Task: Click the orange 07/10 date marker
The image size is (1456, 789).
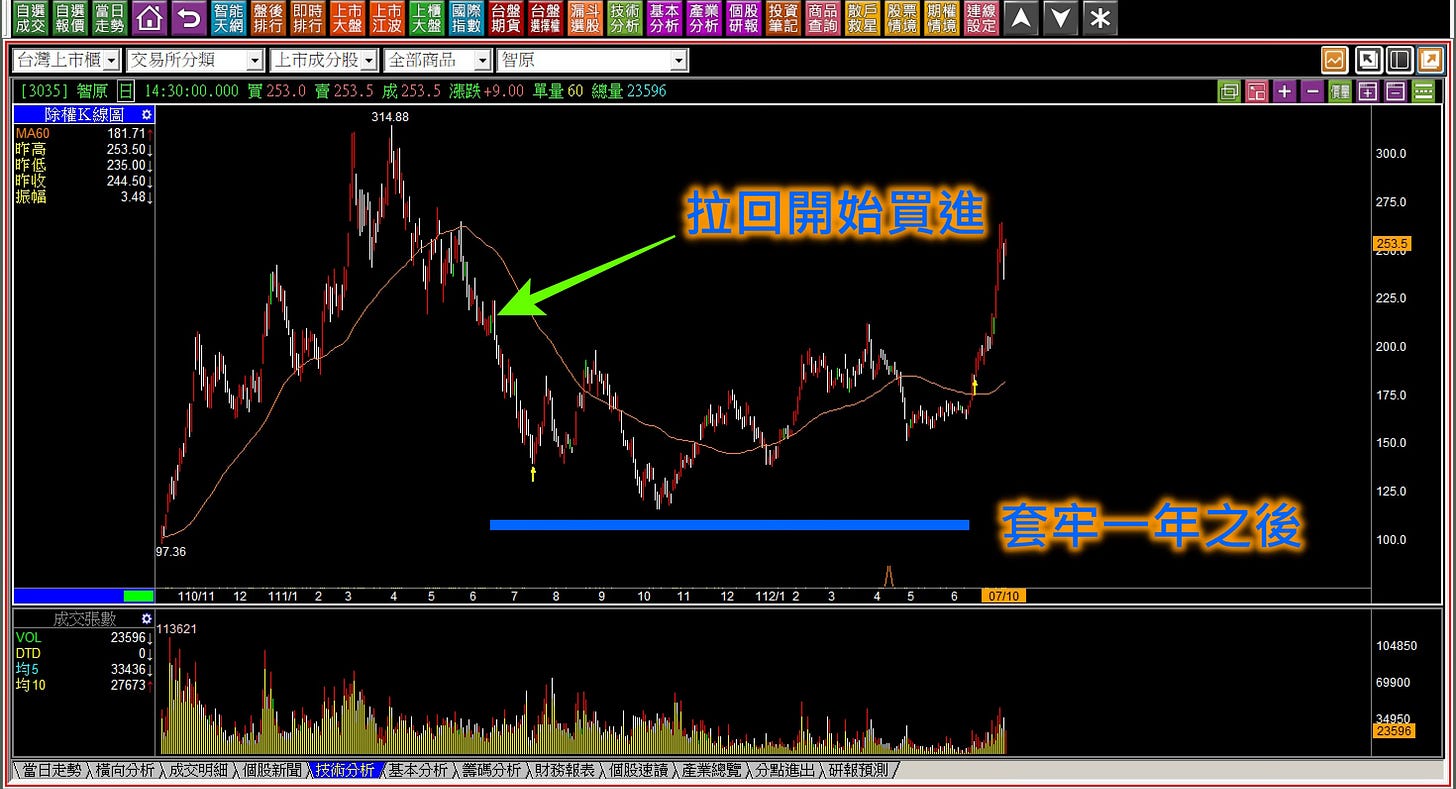Action: click(x=1003, y=596)
